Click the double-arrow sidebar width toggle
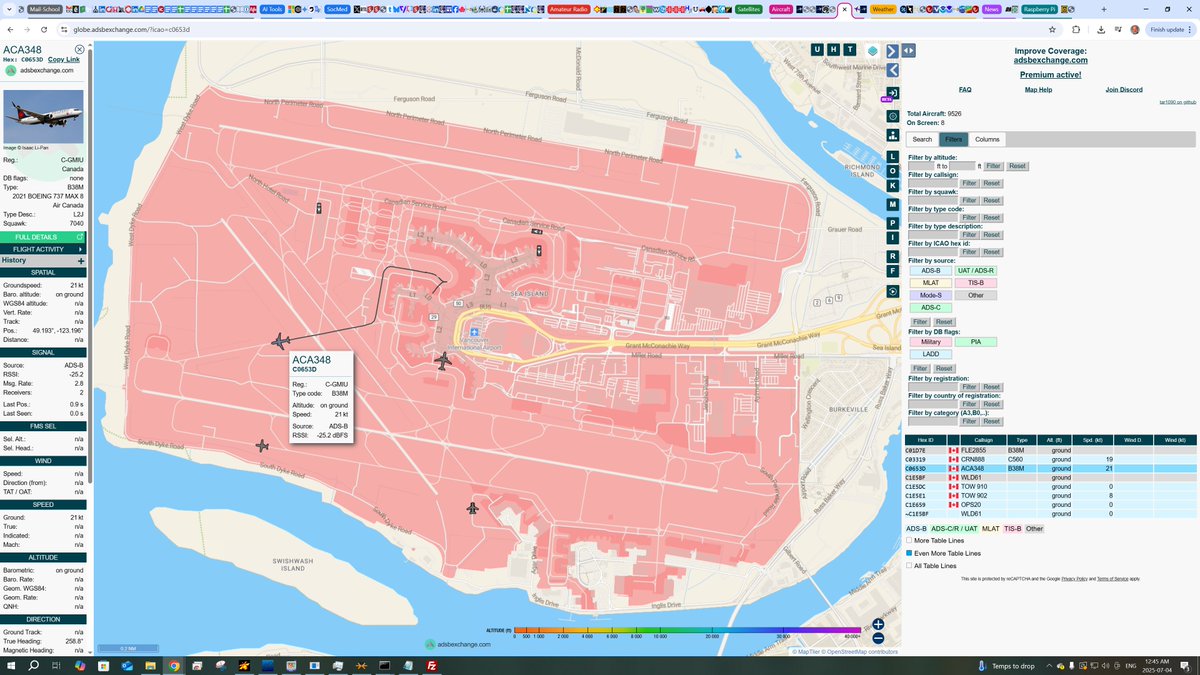Screen dimensions: 1200x675 [909, 50]
